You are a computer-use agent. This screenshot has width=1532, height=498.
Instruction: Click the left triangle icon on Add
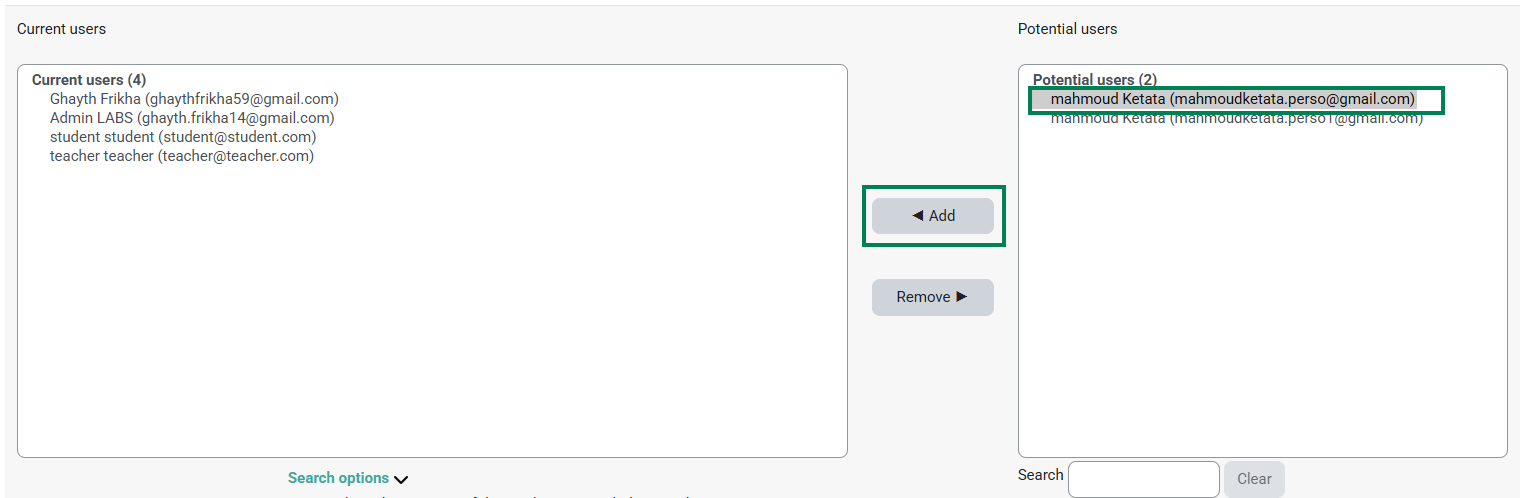tap(917, 216)
